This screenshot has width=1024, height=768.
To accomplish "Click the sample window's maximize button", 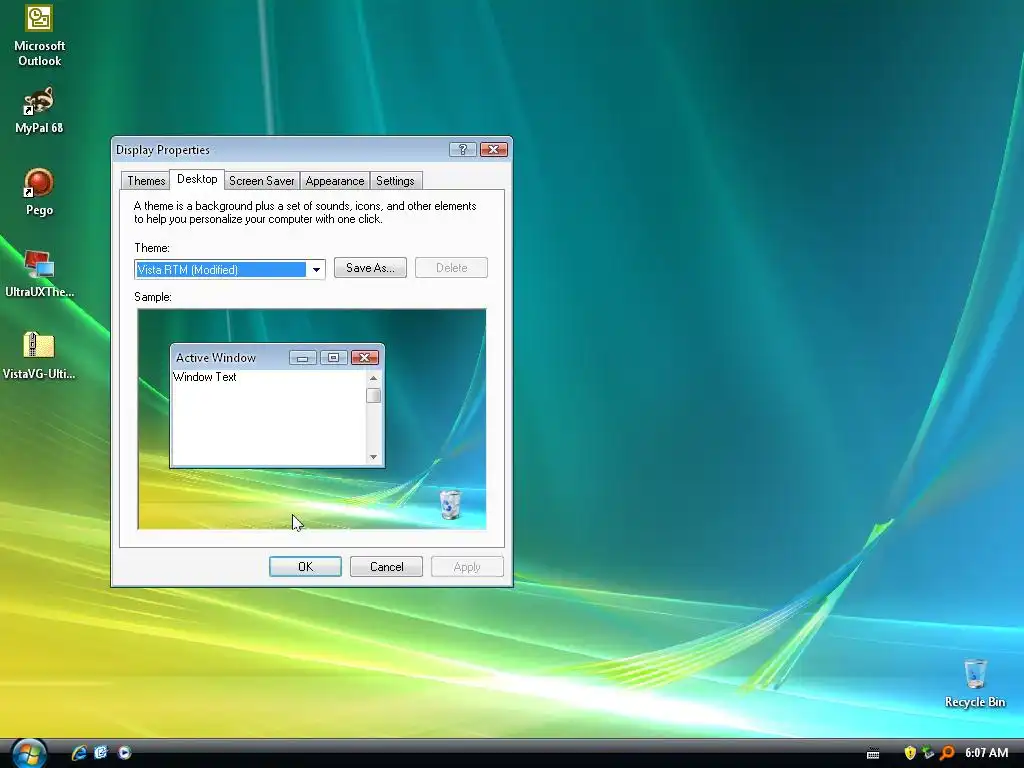I will [333, 358].
